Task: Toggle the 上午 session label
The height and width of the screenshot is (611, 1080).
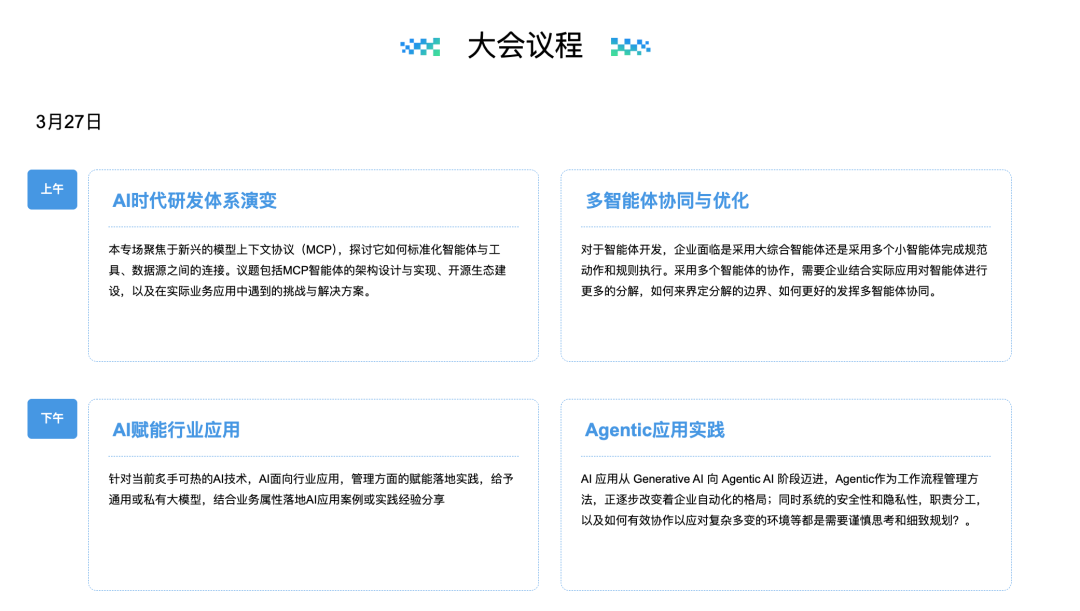Action: pos(51,189)
